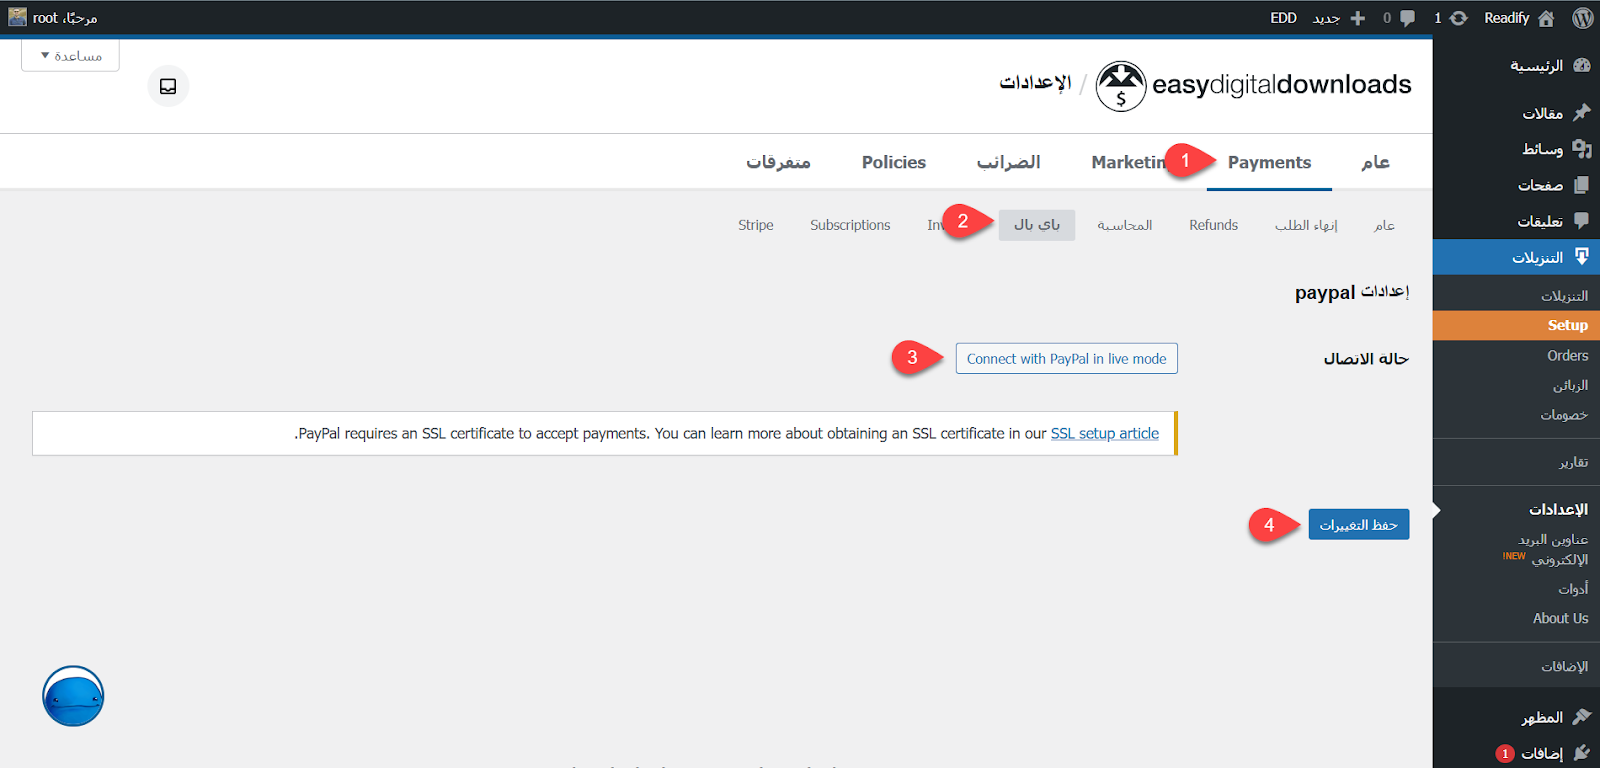Viewport: 1600px width, 768px height.
Task: Open the متفرقات misc tab
Action: (x=778, y=162)
